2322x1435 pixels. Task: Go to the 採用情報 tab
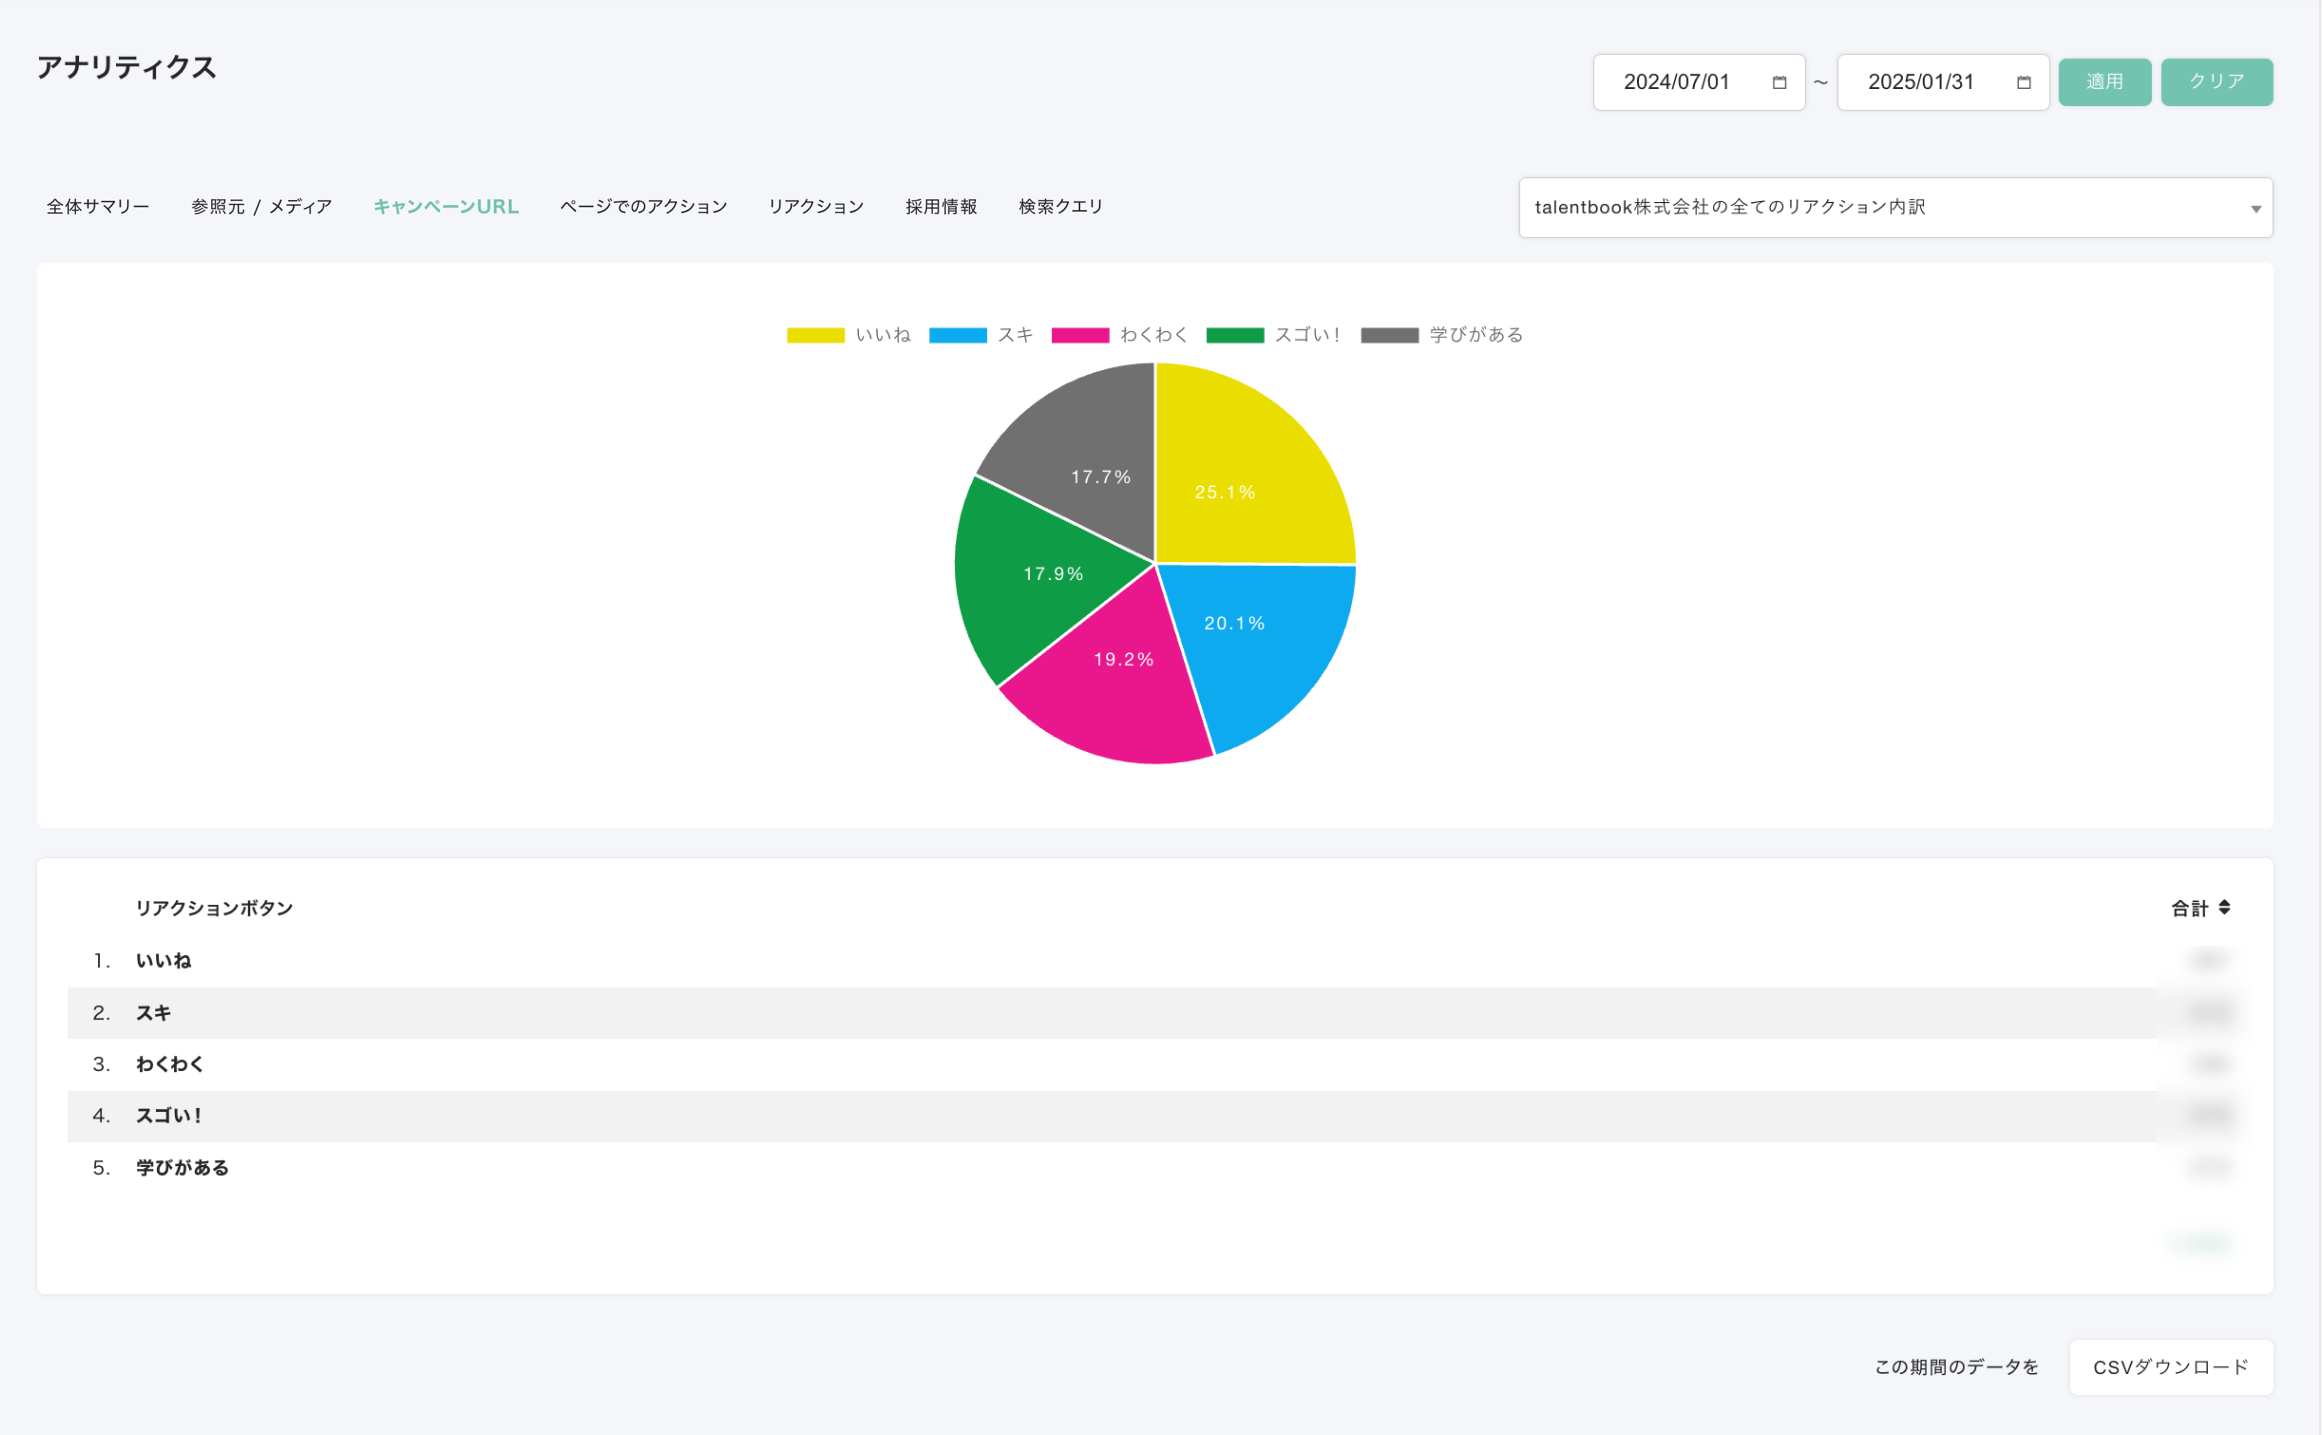(x=941, y=206)
